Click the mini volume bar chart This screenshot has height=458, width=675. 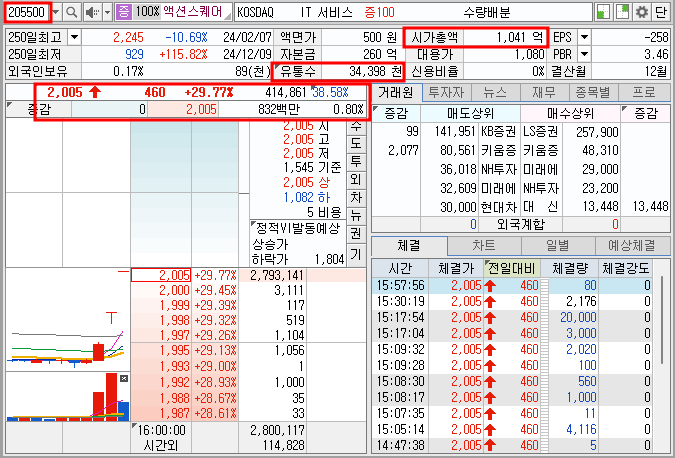tap(68, 397)
